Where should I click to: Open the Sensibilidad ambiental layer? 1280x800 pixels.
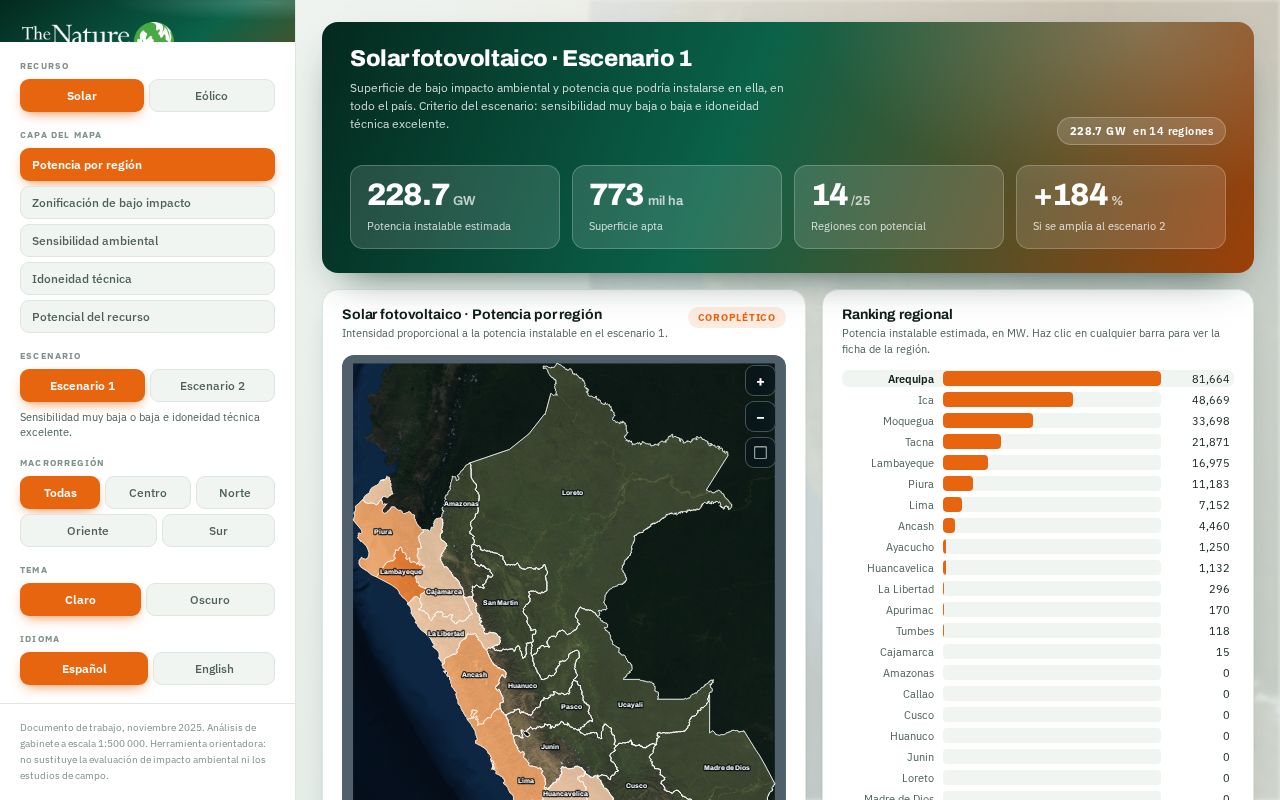(x=147, y=241)
